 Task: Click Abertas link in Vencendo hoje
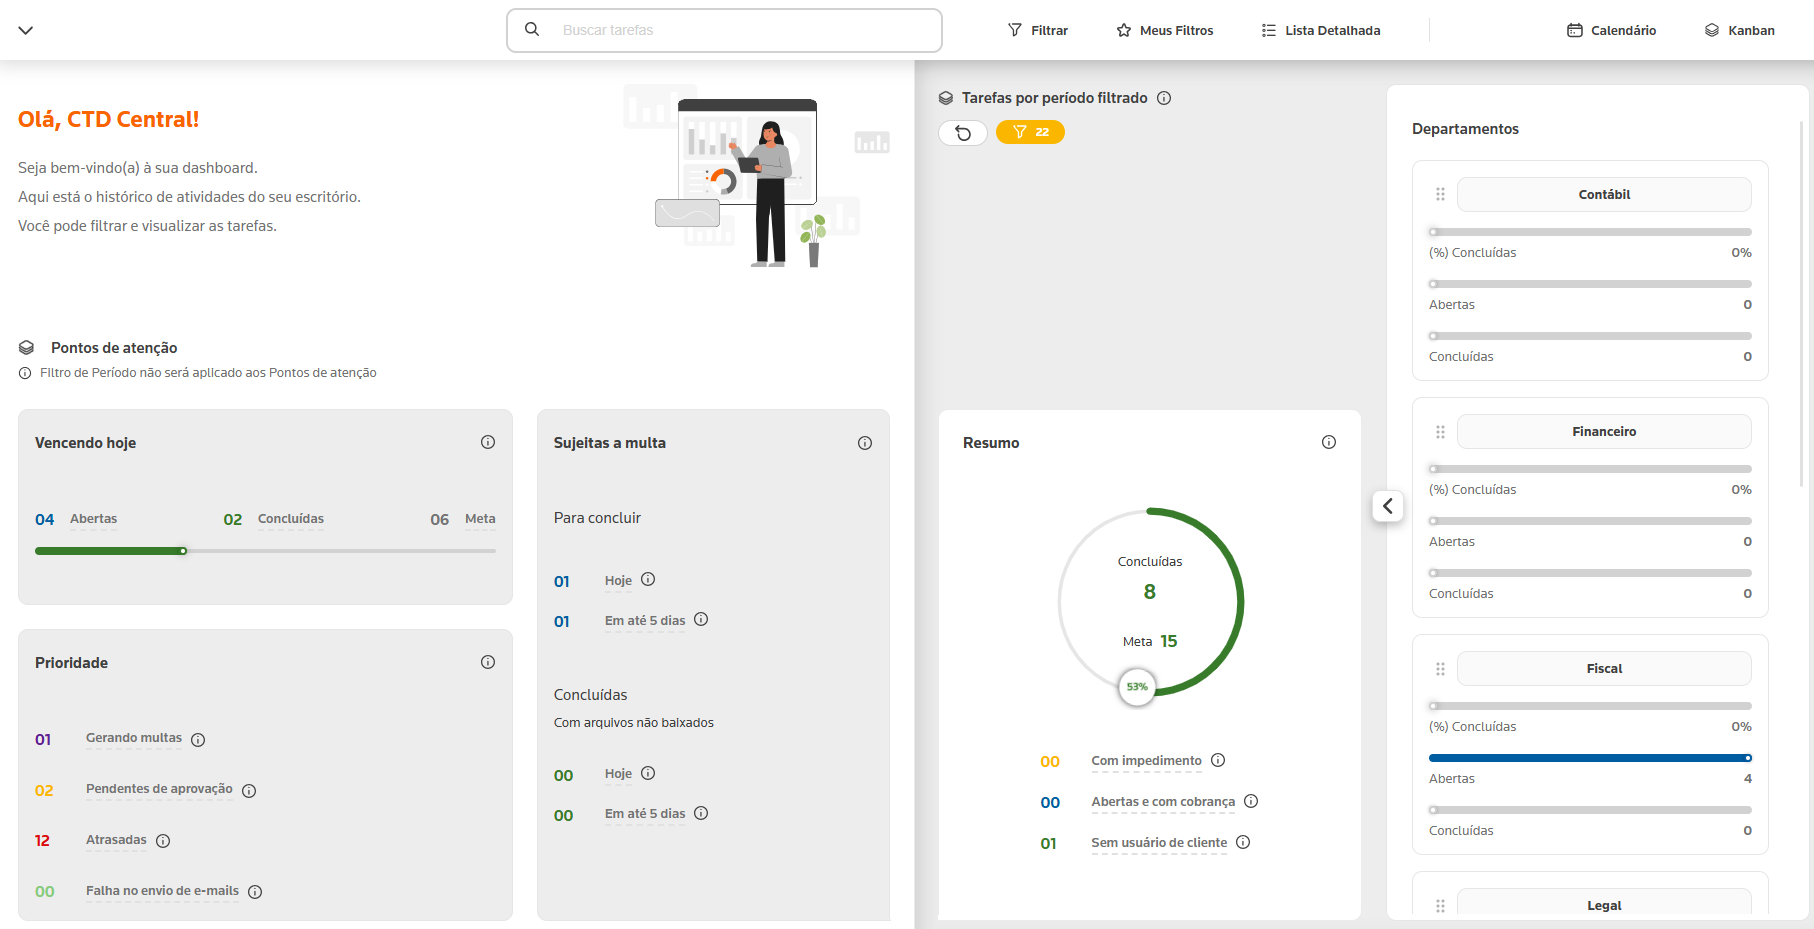click(93, 519)
